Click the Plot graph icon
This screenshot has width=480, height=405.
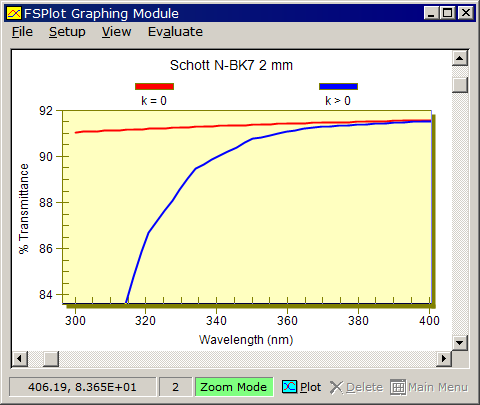coord(289,387)
